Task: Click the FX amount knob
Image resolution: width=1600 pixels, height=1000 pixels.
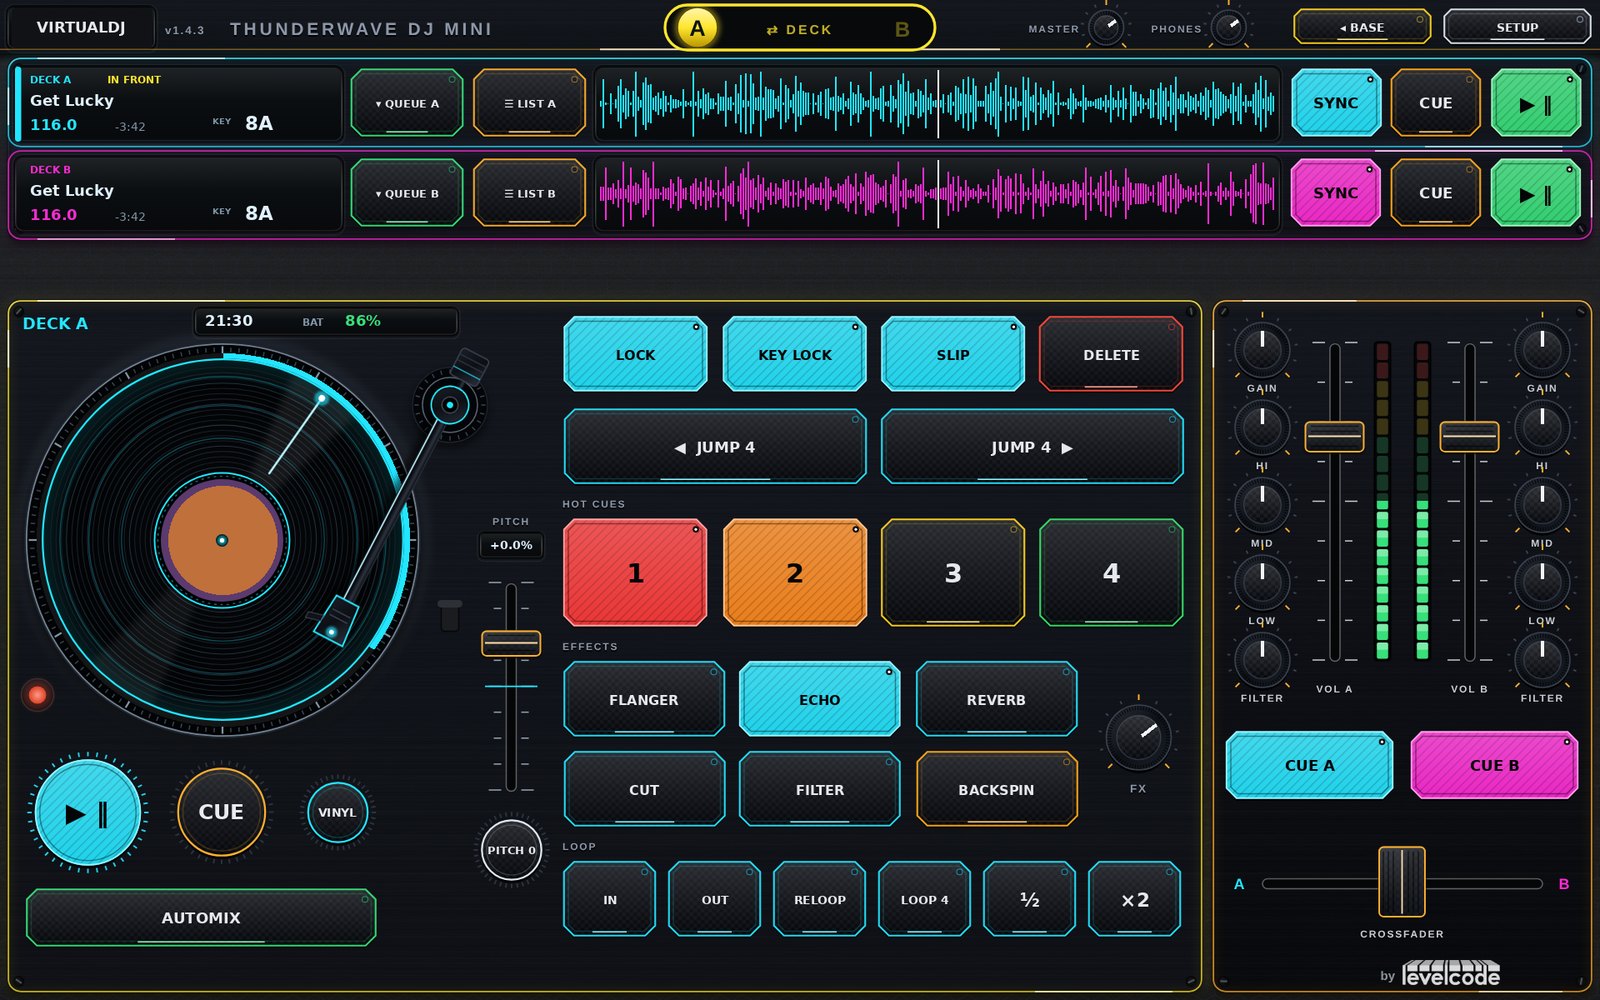Action: point(1138,738)
